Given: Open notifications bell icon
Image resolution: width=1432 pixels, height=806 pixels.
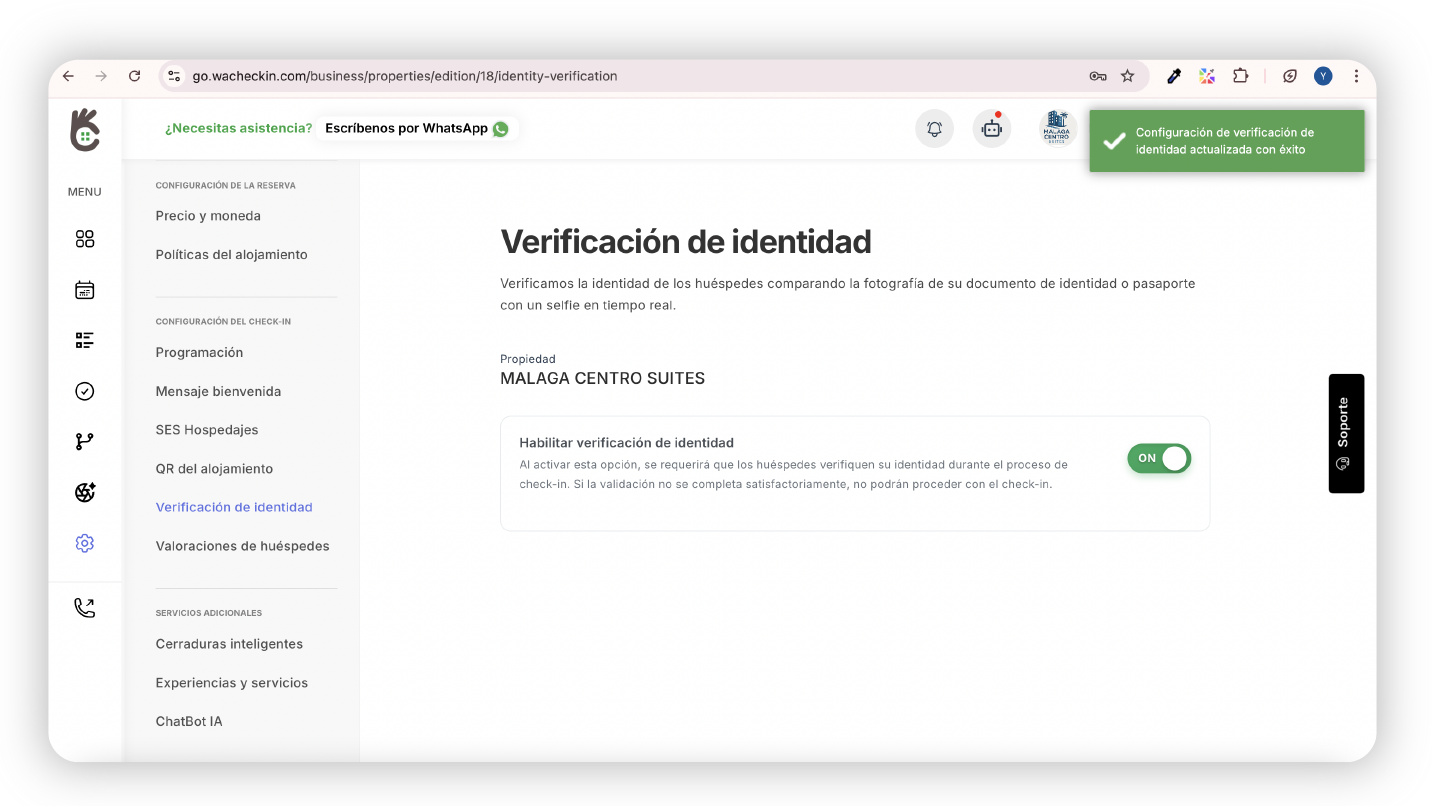Looking at the screenshot, I should pos(934,129).
